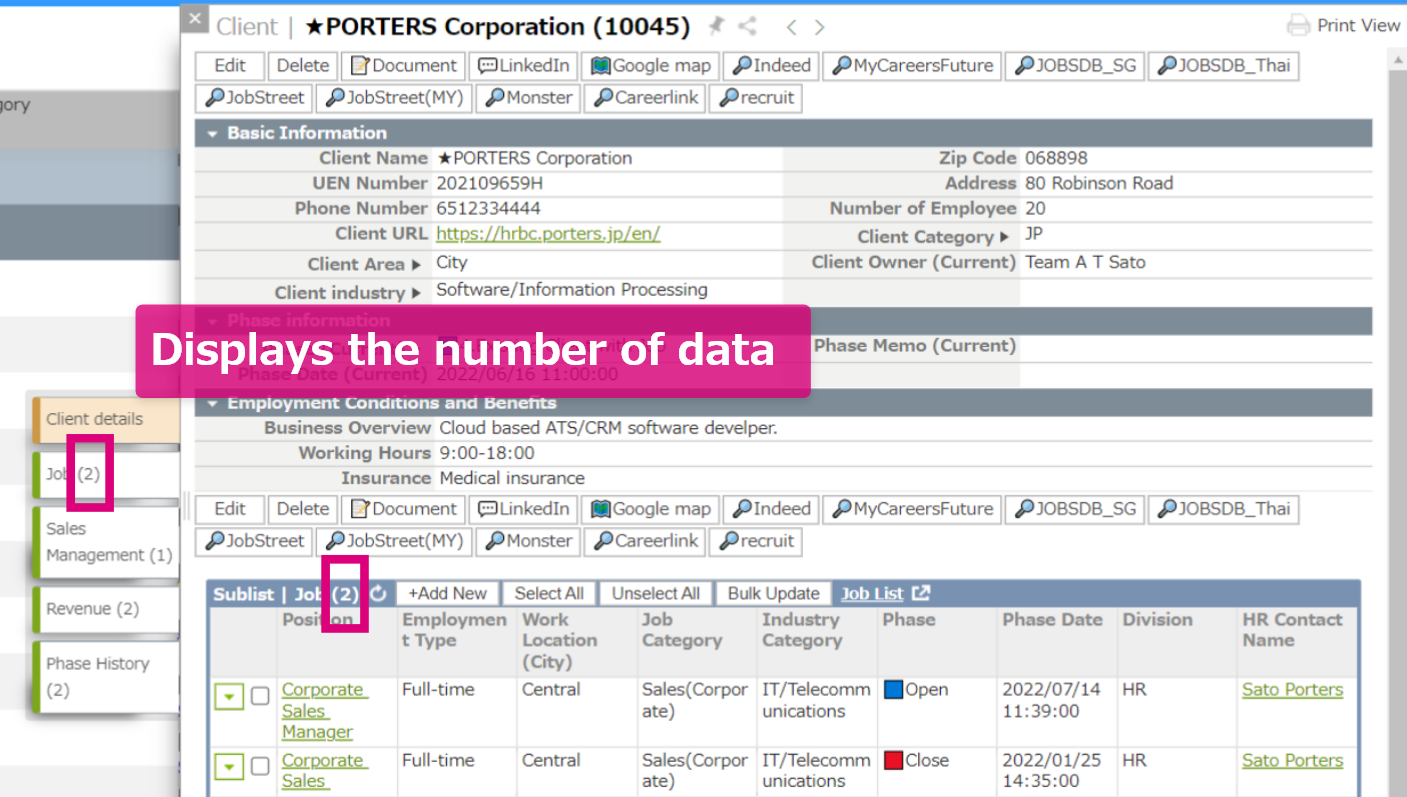Click Unselect All in sublist
This screenshot has height=797, width=1407.
click(x=655, y=593)
